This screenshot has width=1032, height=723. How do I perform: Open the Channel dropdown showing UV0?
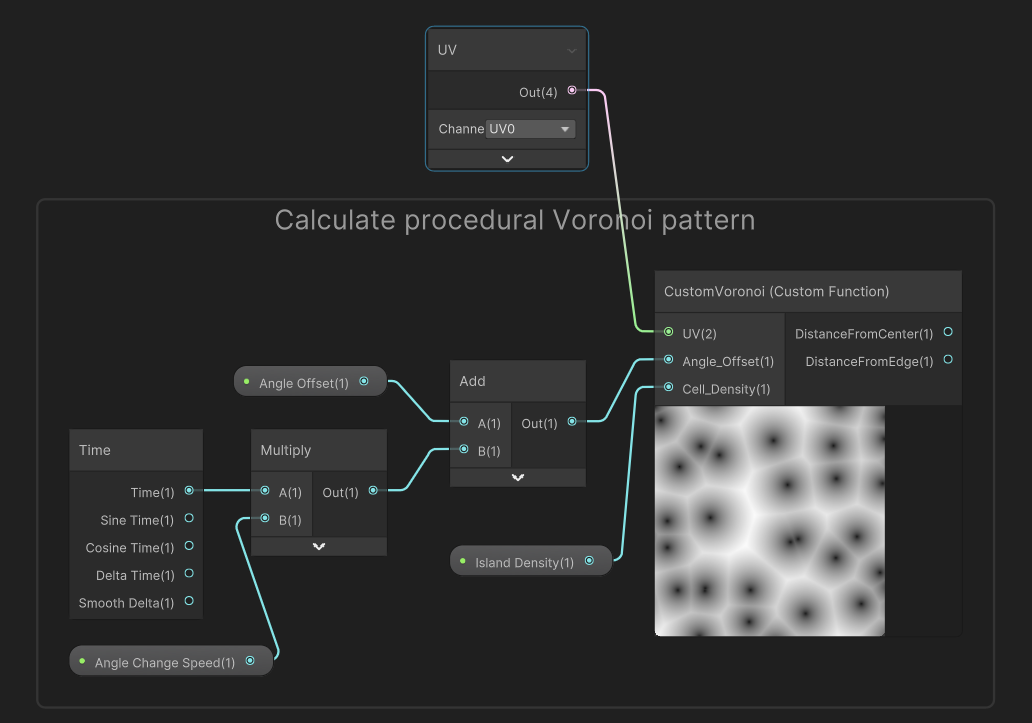530,128
